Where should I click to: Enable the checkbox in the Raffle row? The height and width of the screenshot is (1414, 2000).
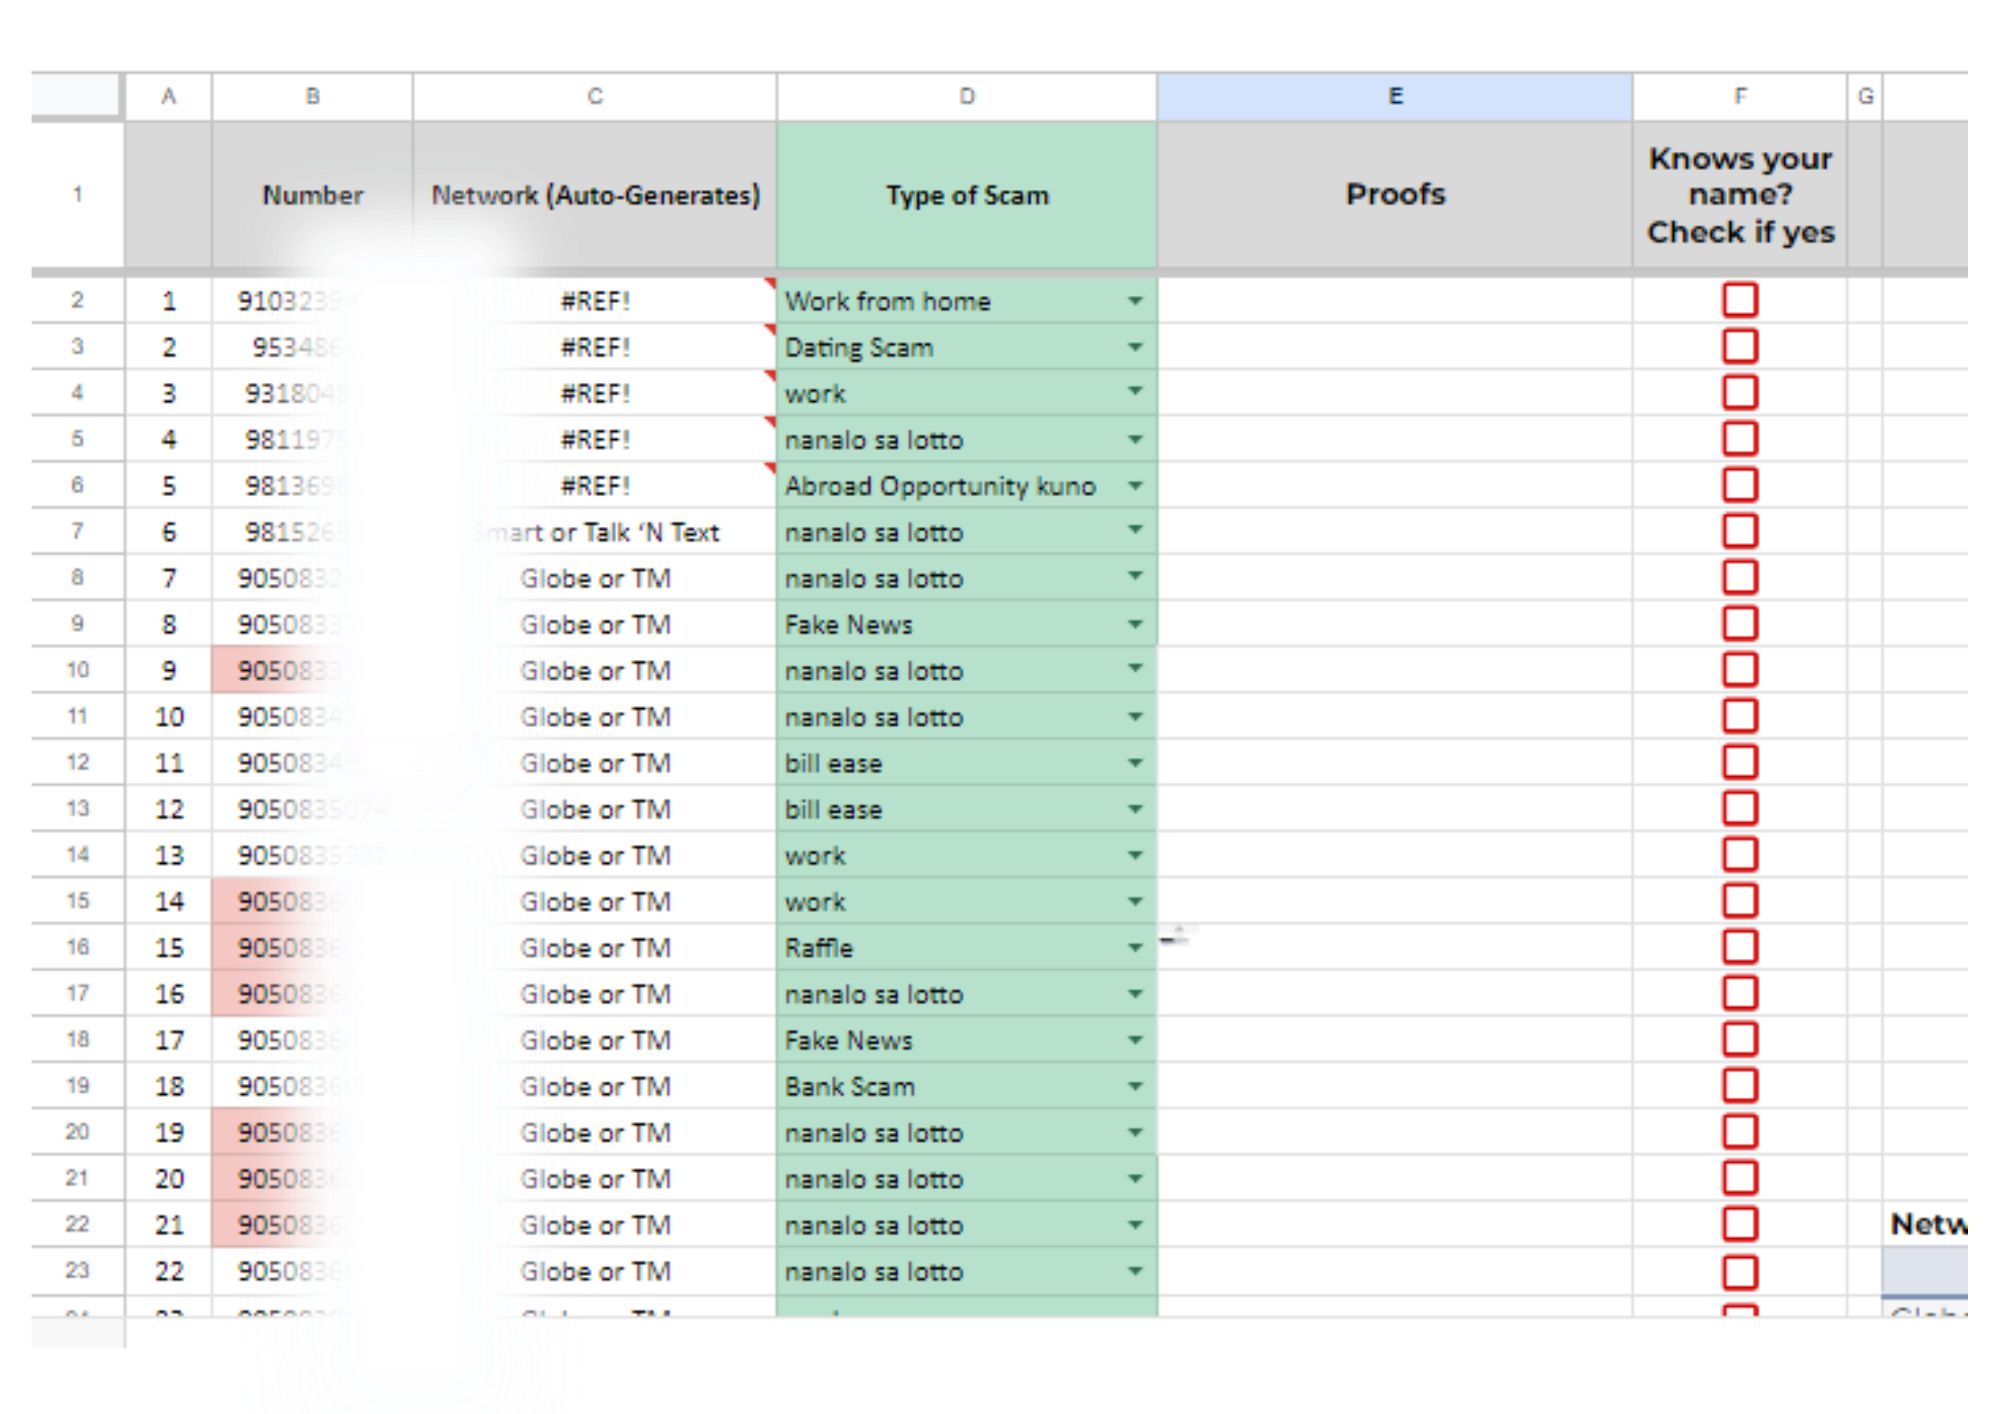pos(1739,947)
